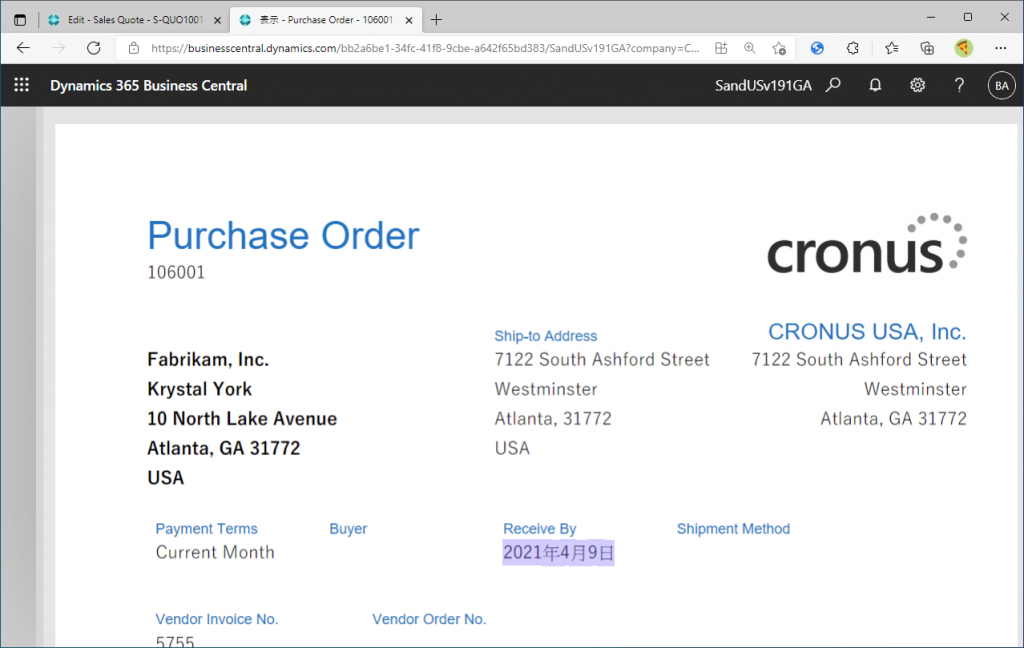Open the BA user account avatar
The image size is (1024, 648).
click(x=1001, y=85)
